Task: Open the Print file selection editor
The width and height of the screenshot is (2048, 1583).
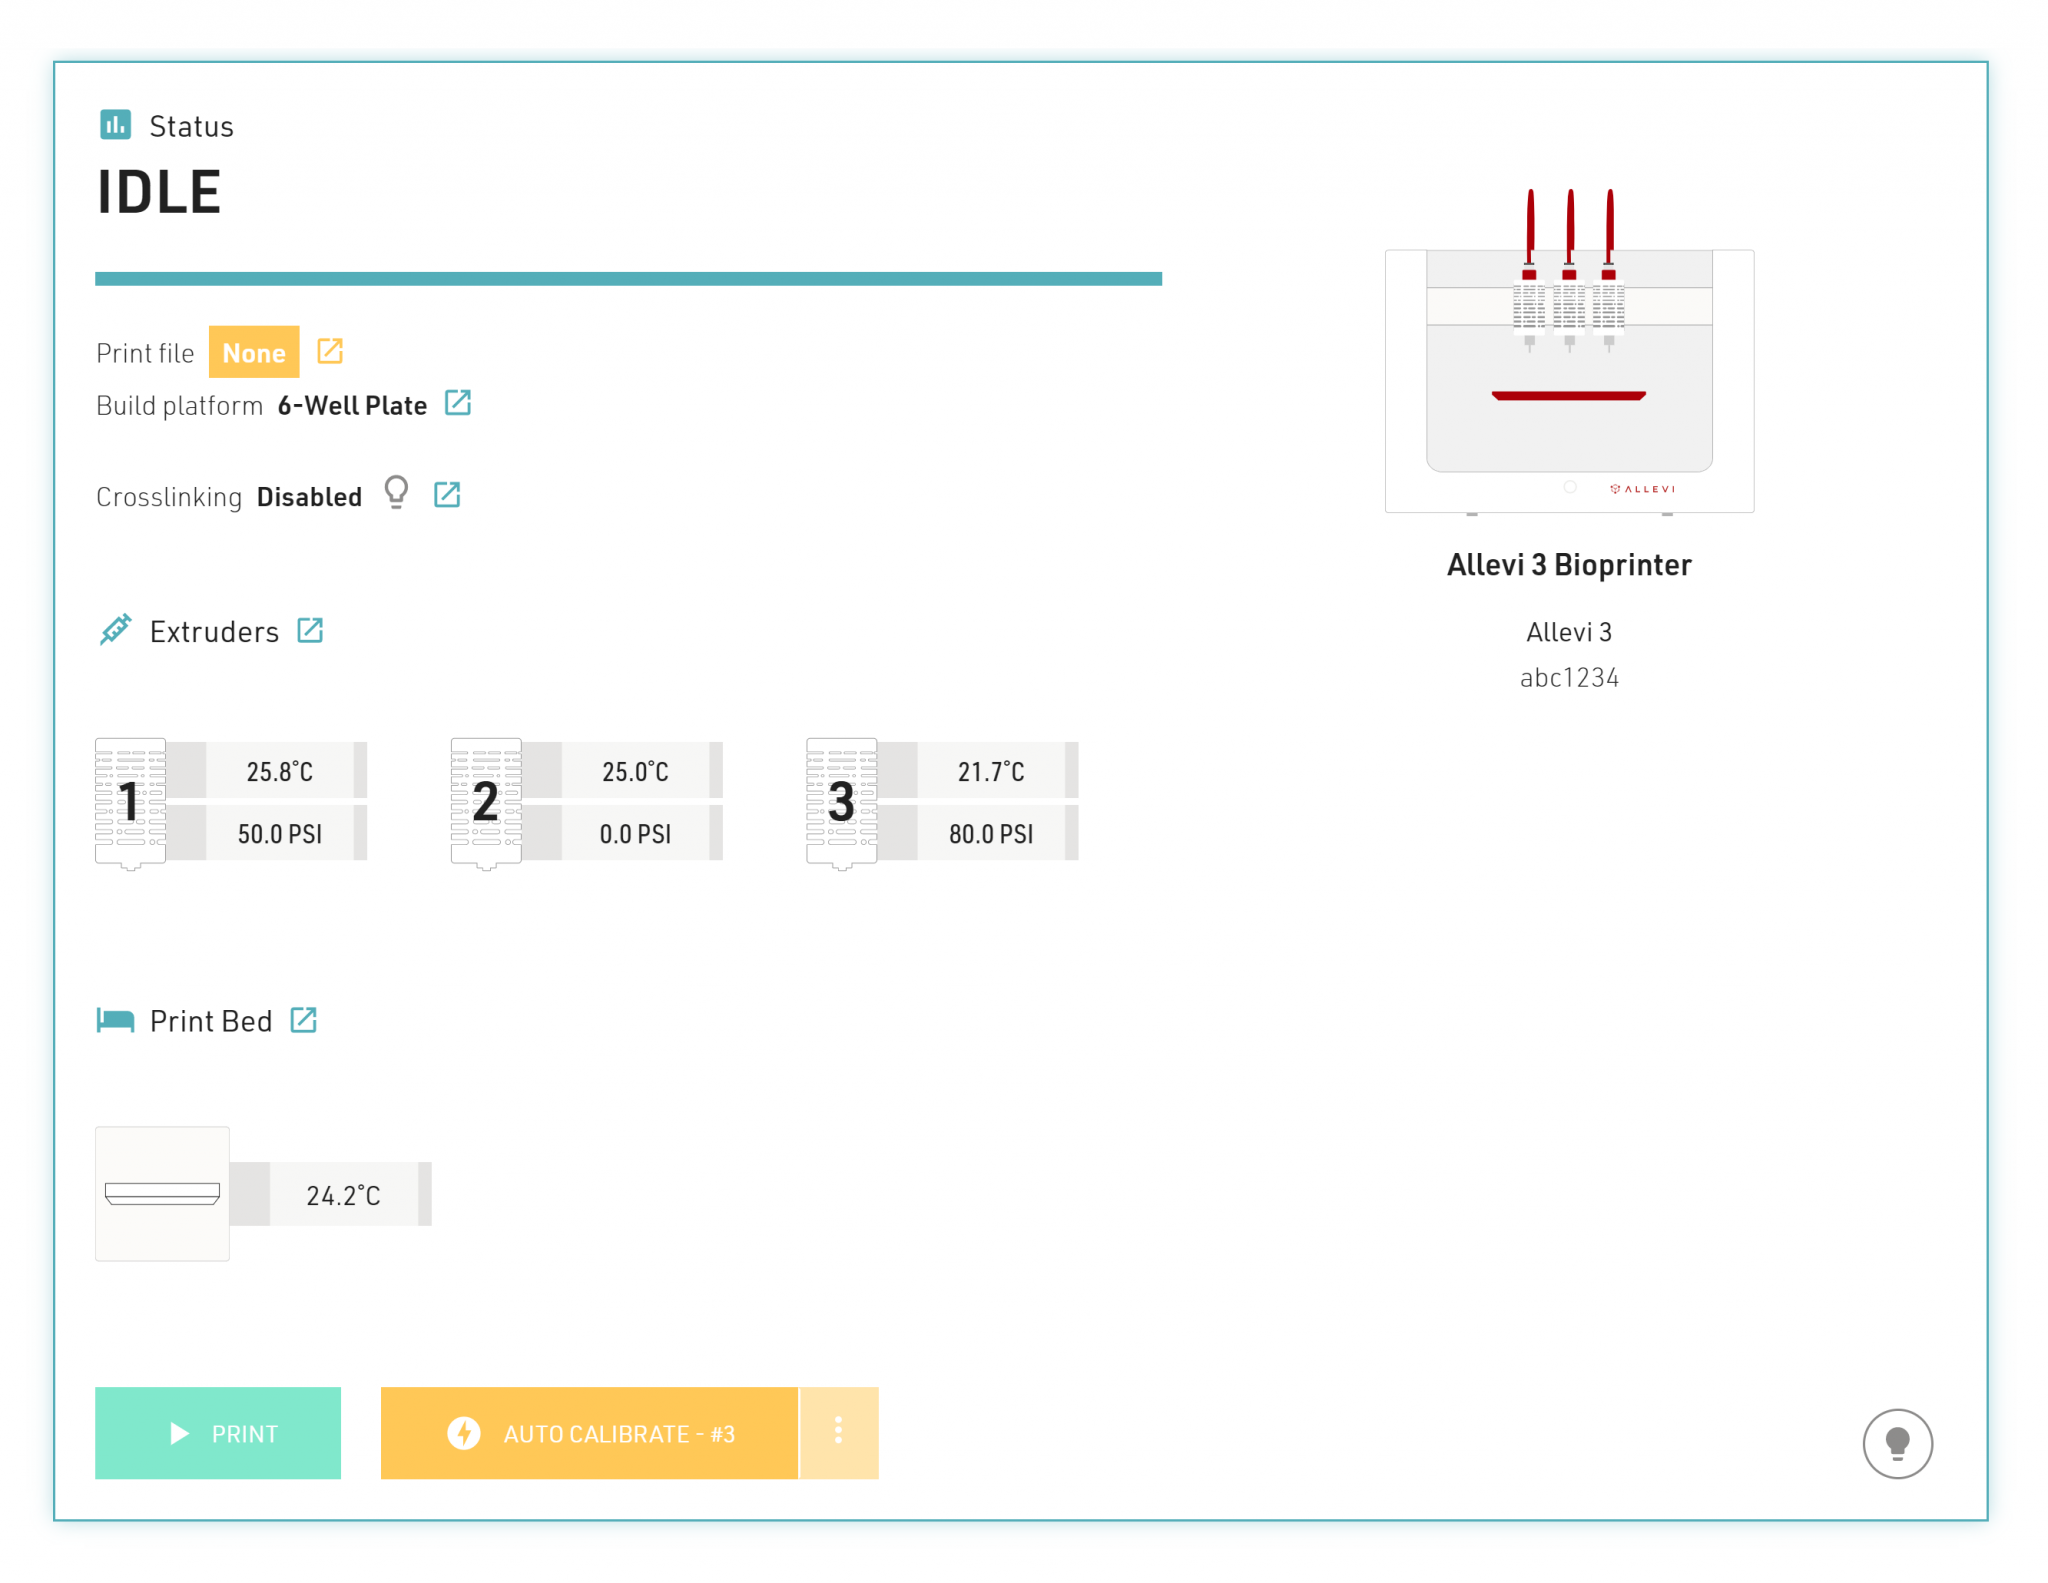Action: click(330, 351)
